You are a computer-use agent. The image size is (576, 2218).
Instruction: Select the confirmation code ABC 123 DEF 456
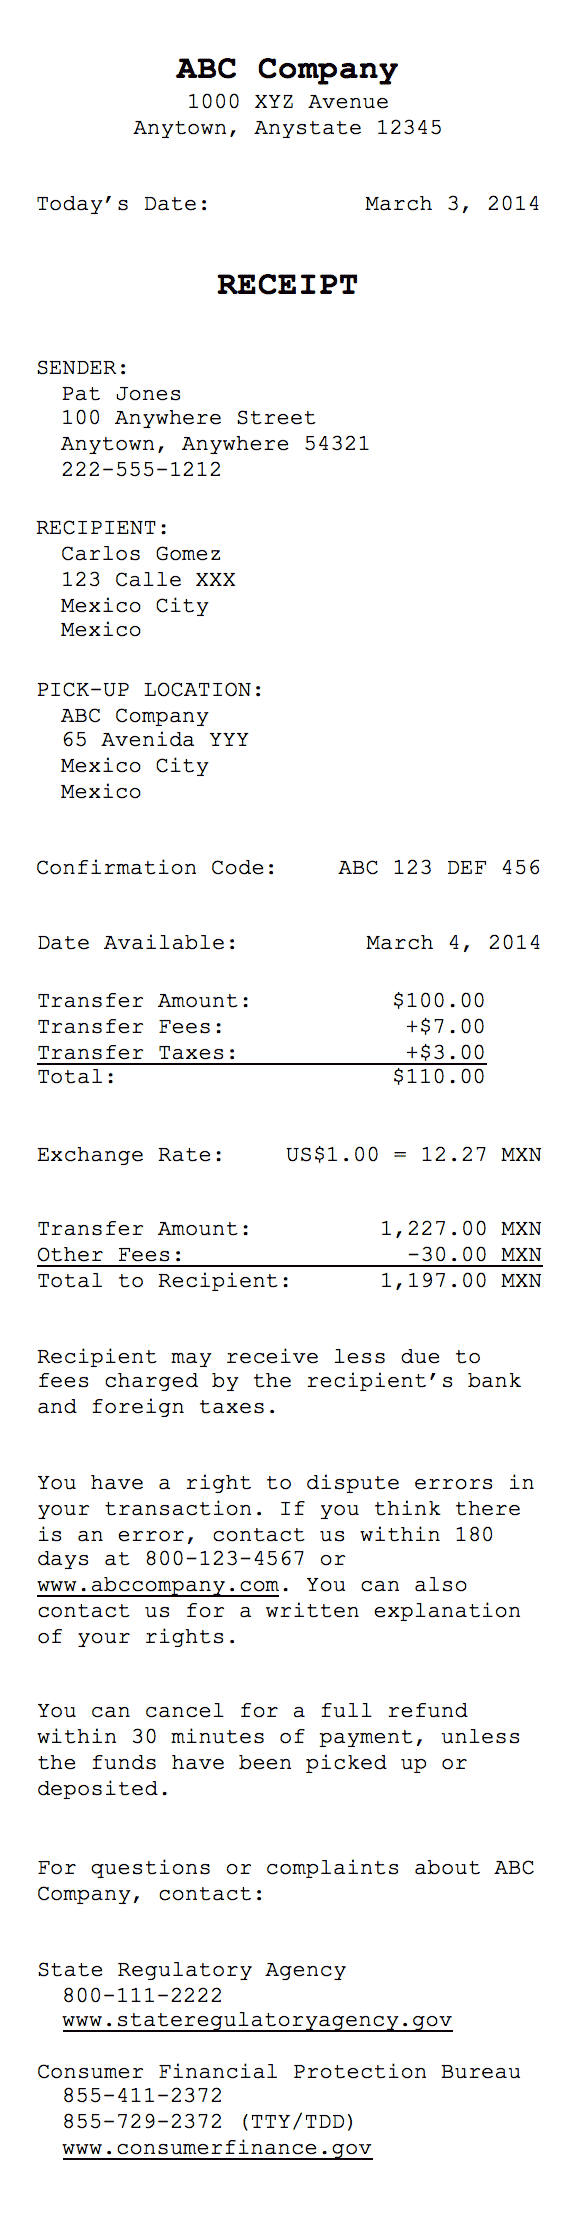tap(439, 867)
